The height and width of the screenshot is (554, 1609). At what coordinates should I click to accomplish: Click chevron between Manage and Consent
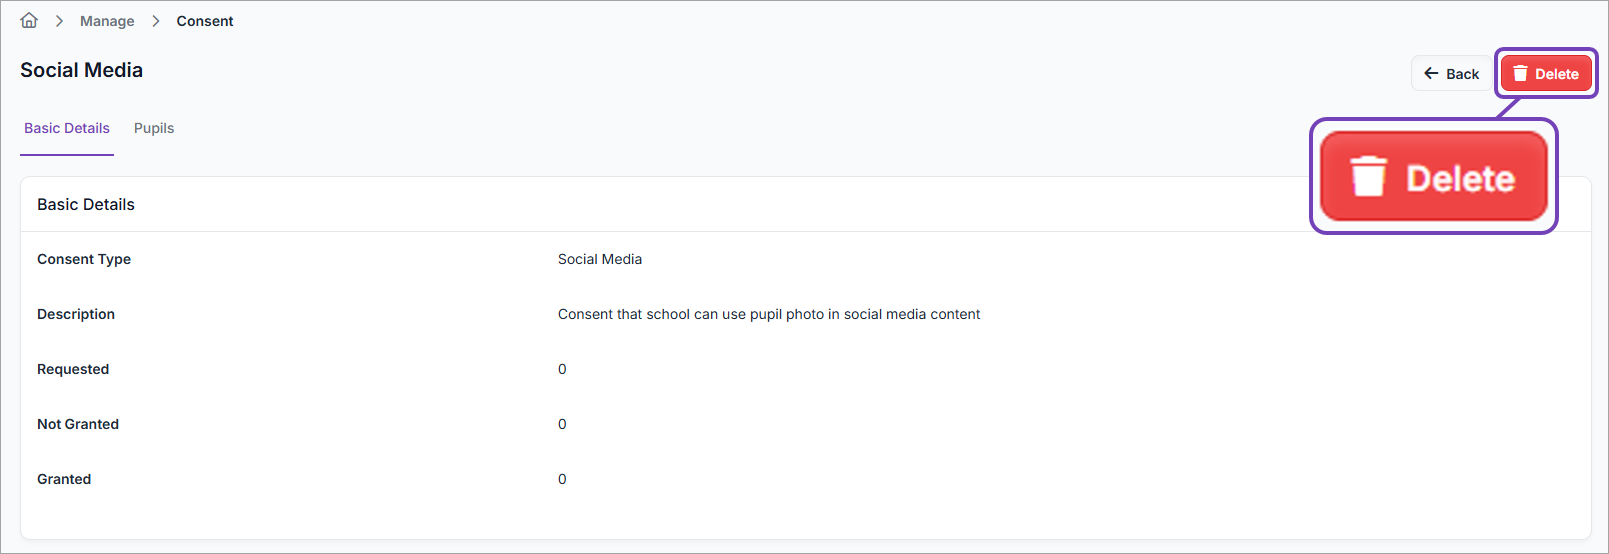pyautogui.click(x=156, y=21)
